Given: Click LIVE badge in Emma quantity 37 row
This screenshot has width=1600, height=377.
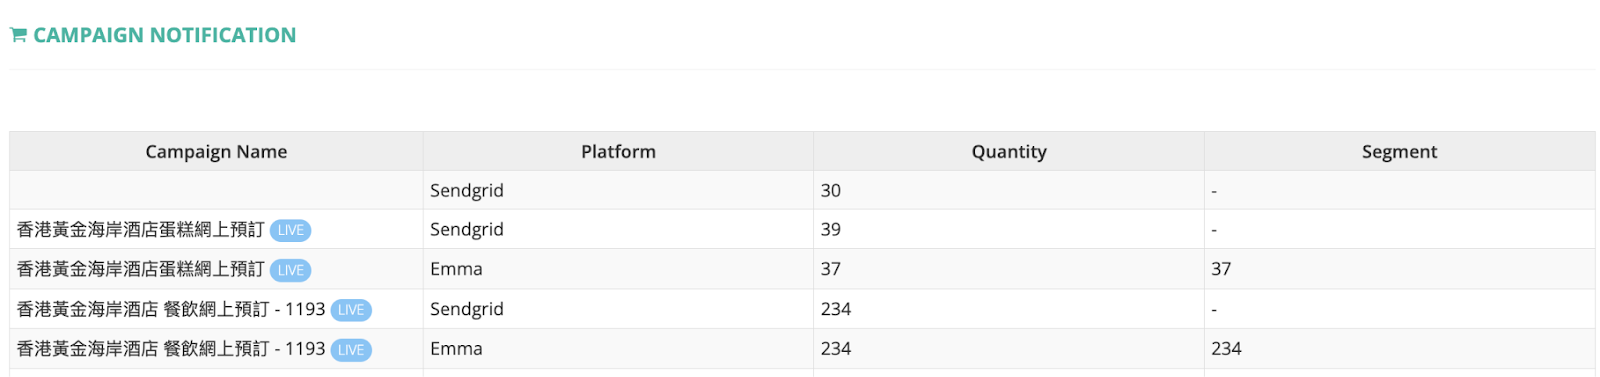Looking at the screenshot, I should [x=290, y=270].
